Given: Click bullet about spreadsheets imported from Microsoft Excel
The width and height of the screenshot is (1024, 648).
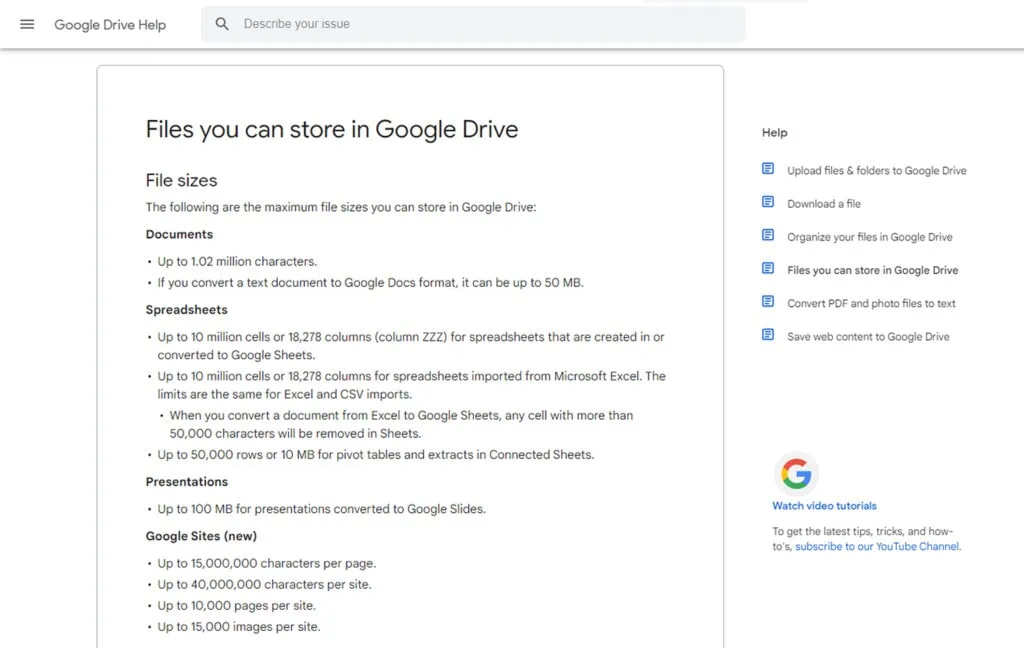Looking at the screenshot, I should pos(411,385).
